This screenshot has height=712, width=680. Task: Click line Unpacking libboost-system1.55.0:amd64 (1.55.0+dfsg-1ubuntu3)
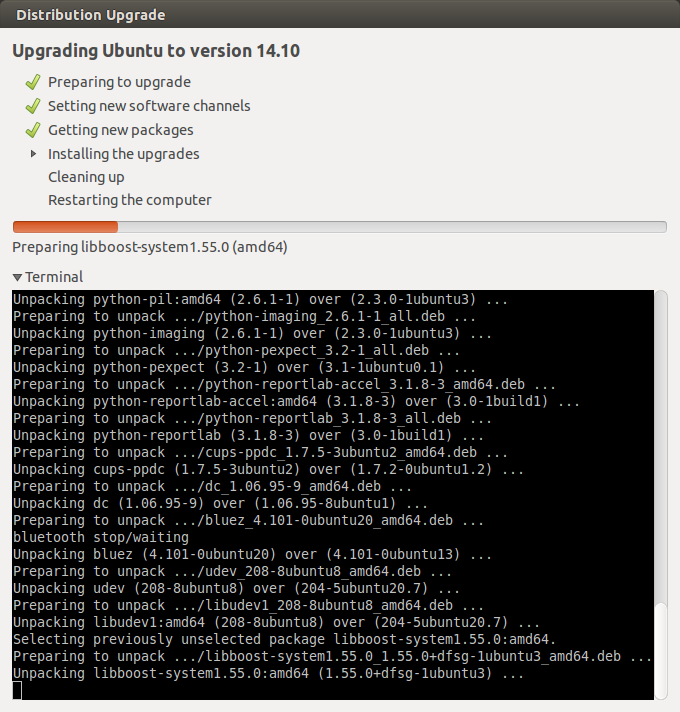[268, 674]
